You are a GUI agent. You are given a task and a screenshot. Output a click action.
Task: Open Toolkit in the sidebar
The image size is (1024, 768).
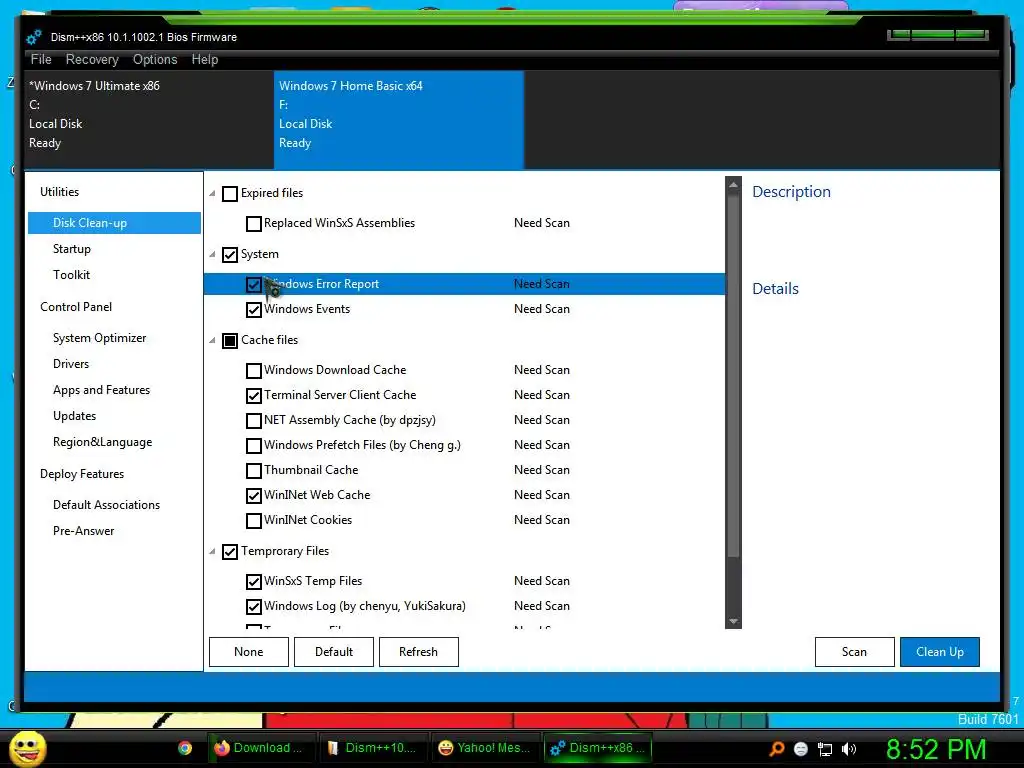pyautogui.click(x=71, y=275)
